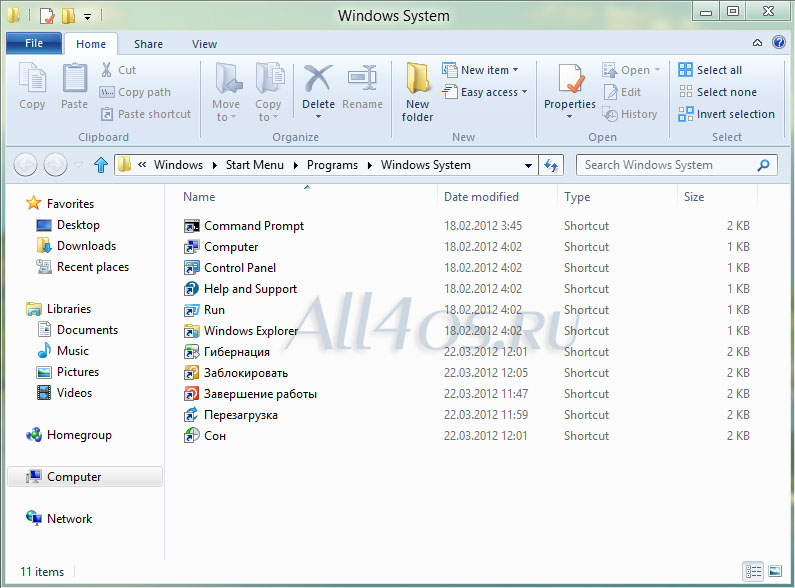
Task: Expand the Easy access dropdown
Action: point(524,92)
